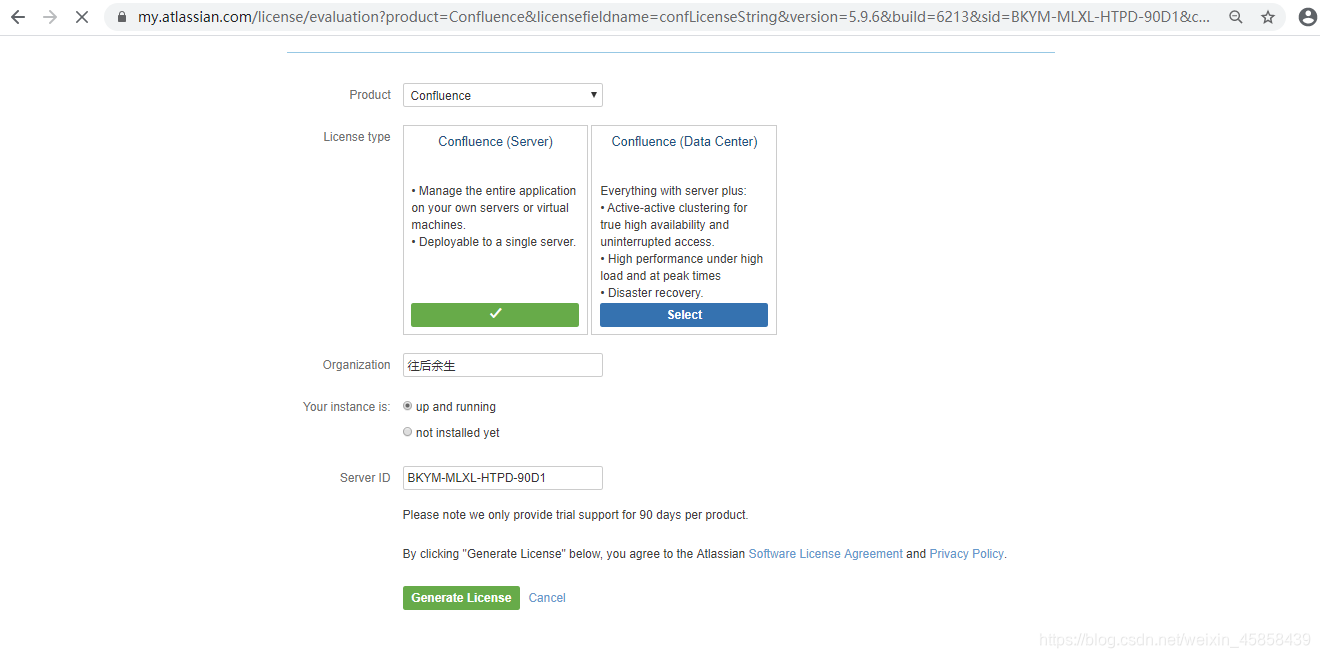Click the Generate License button
Screen dimensions: 1320x658
461,598
